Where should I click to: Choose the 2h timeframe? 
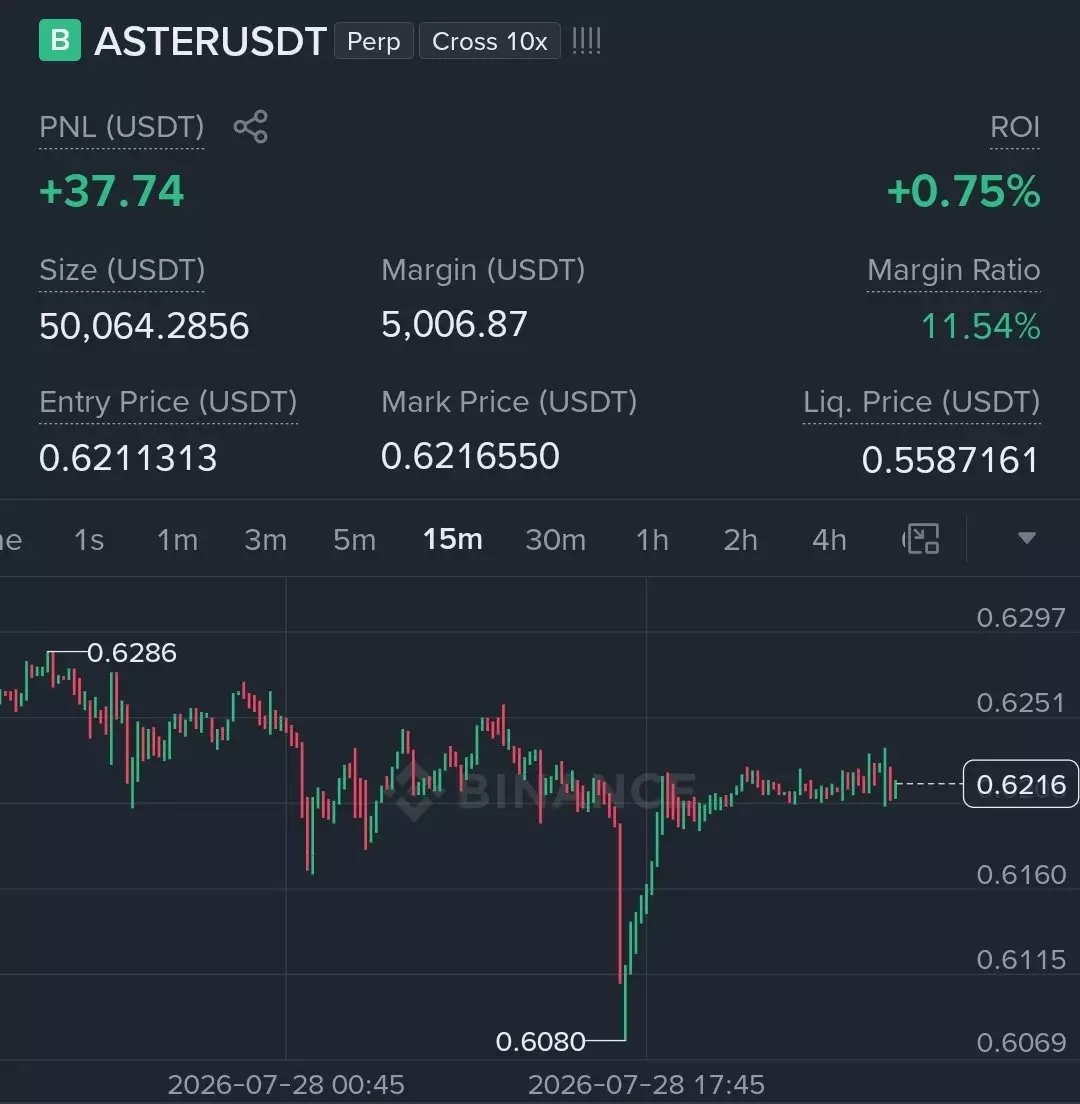(x=741, y=540)
